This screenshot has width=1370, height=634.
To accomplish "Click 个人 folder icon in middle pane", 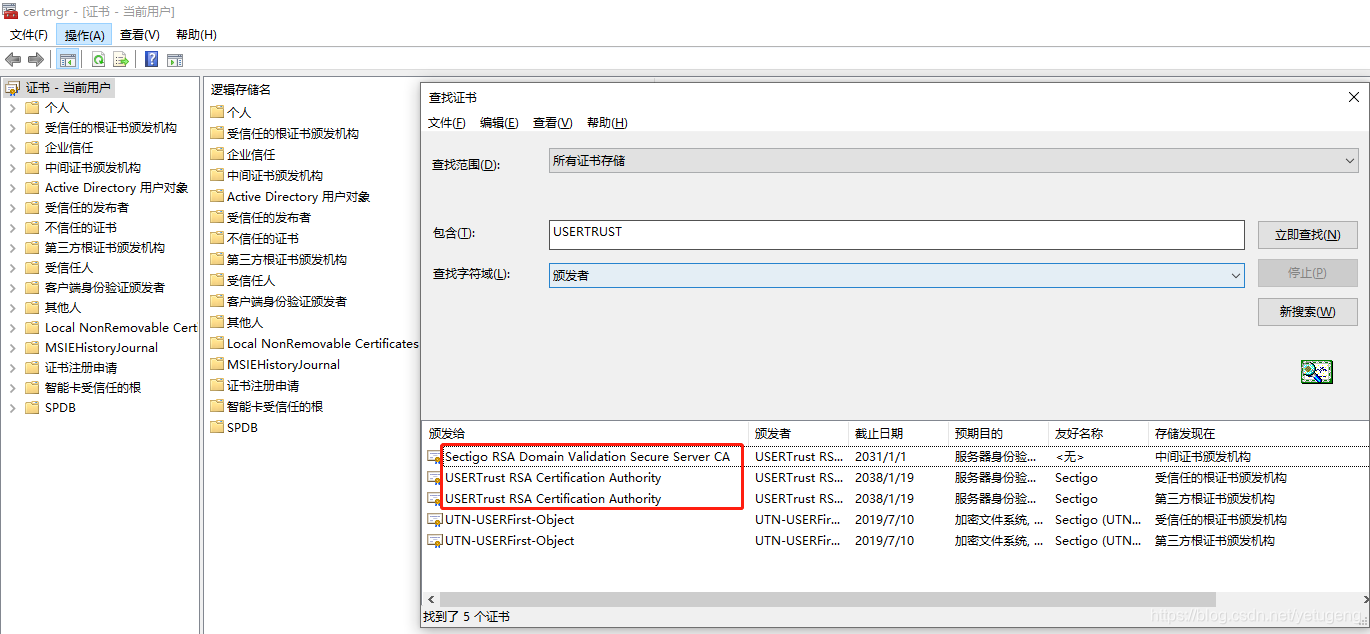I will pyautogui.click(x=217, y=112).
